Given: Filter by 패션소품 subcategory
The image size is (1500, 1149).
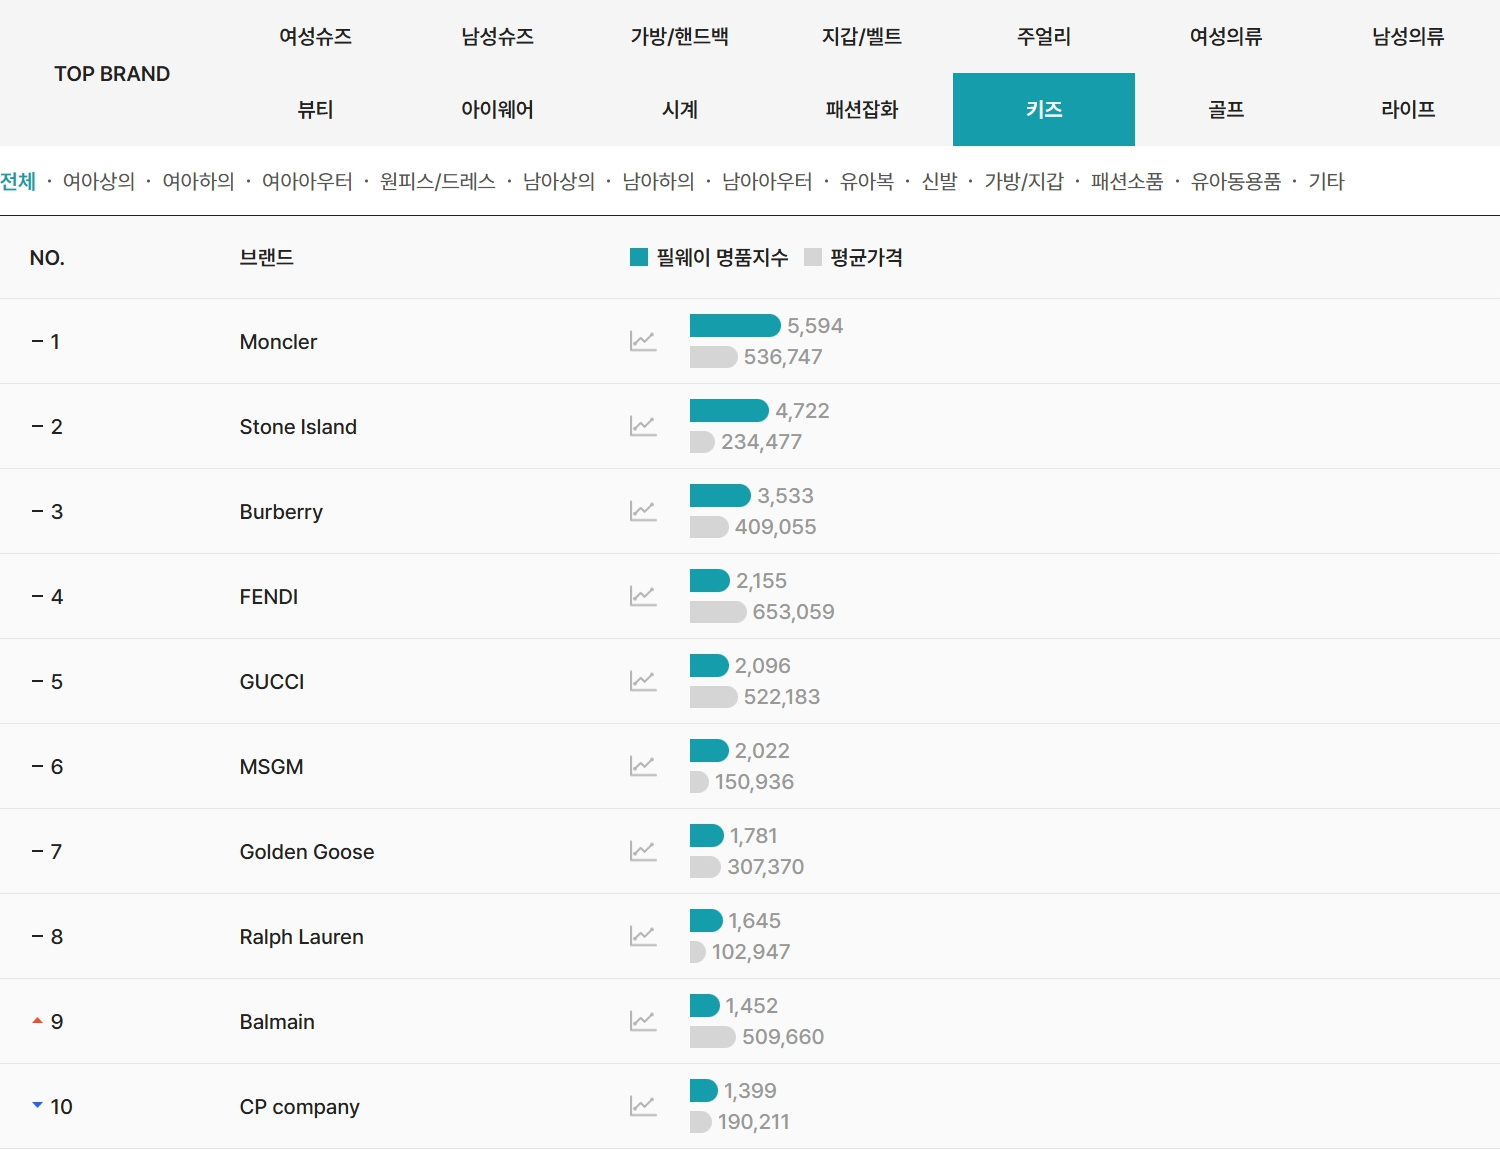Looking at the screenshot, I should pos(1127,181).
